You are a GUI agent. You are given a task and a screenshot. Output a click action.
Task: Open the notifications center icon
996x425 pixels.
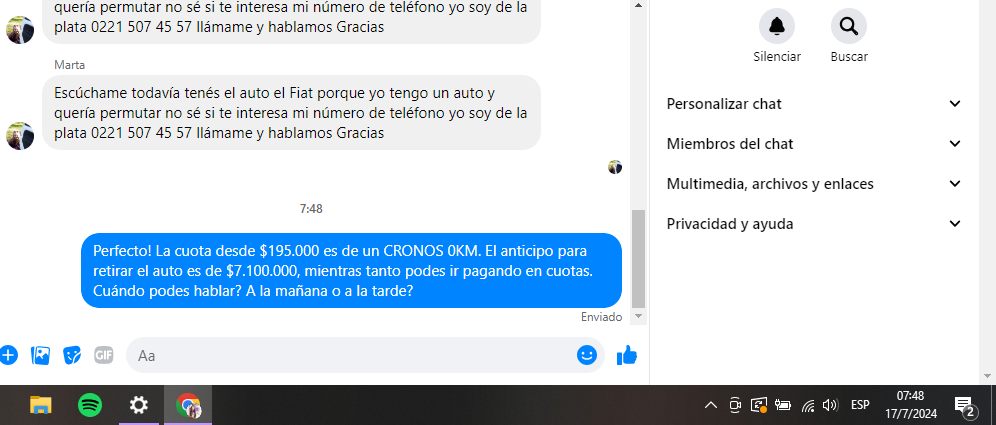pyautogui.click(x=964, y=405)
